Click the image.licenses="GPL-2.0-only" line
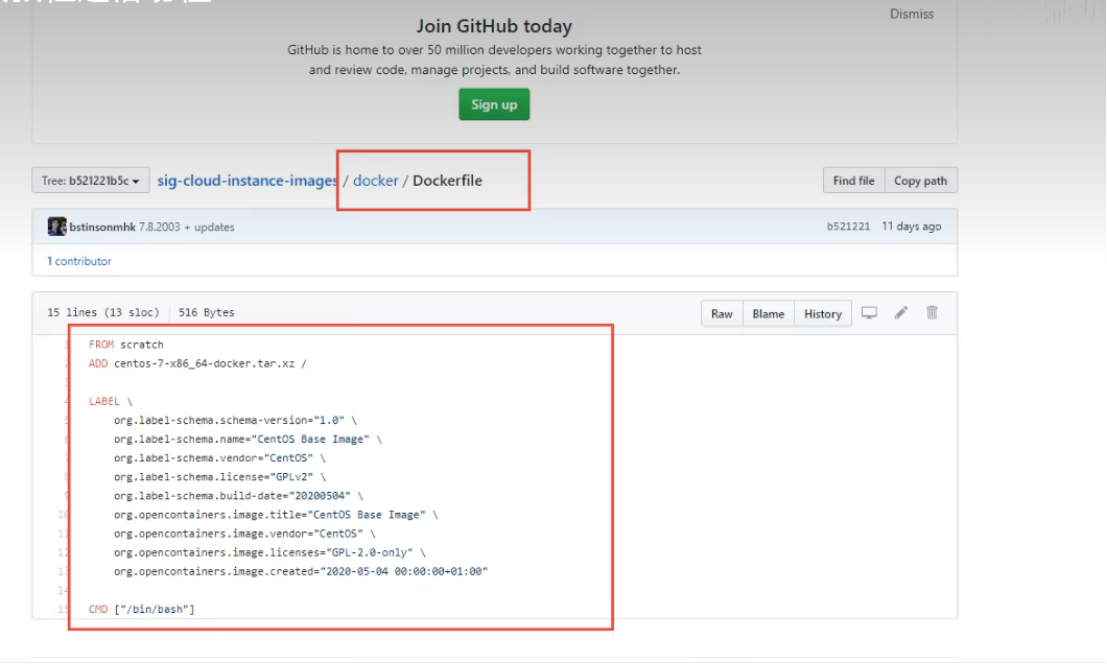Viewport: 1107px width, 664px height. point(270,553)
